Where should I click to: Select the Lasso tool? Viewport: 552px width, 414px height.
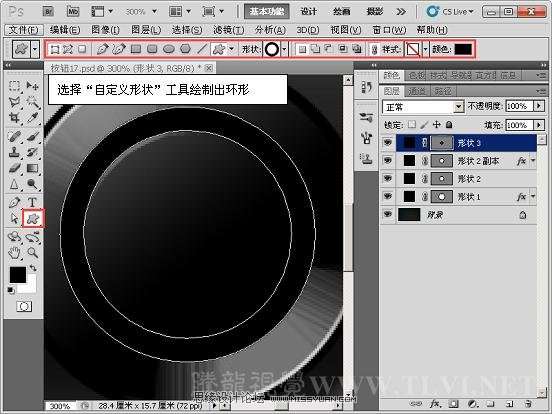click(14, 102)
